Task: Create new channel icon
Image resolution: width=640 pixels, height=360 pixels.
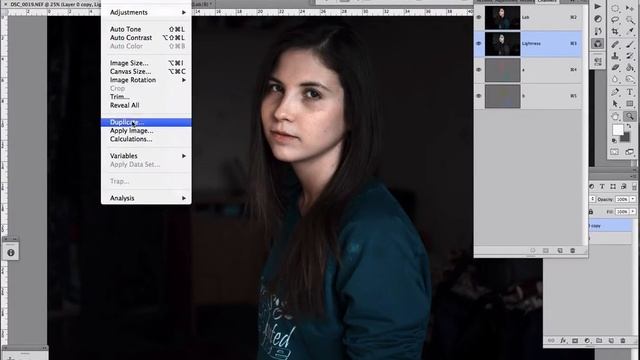Action: coord(560,250)
